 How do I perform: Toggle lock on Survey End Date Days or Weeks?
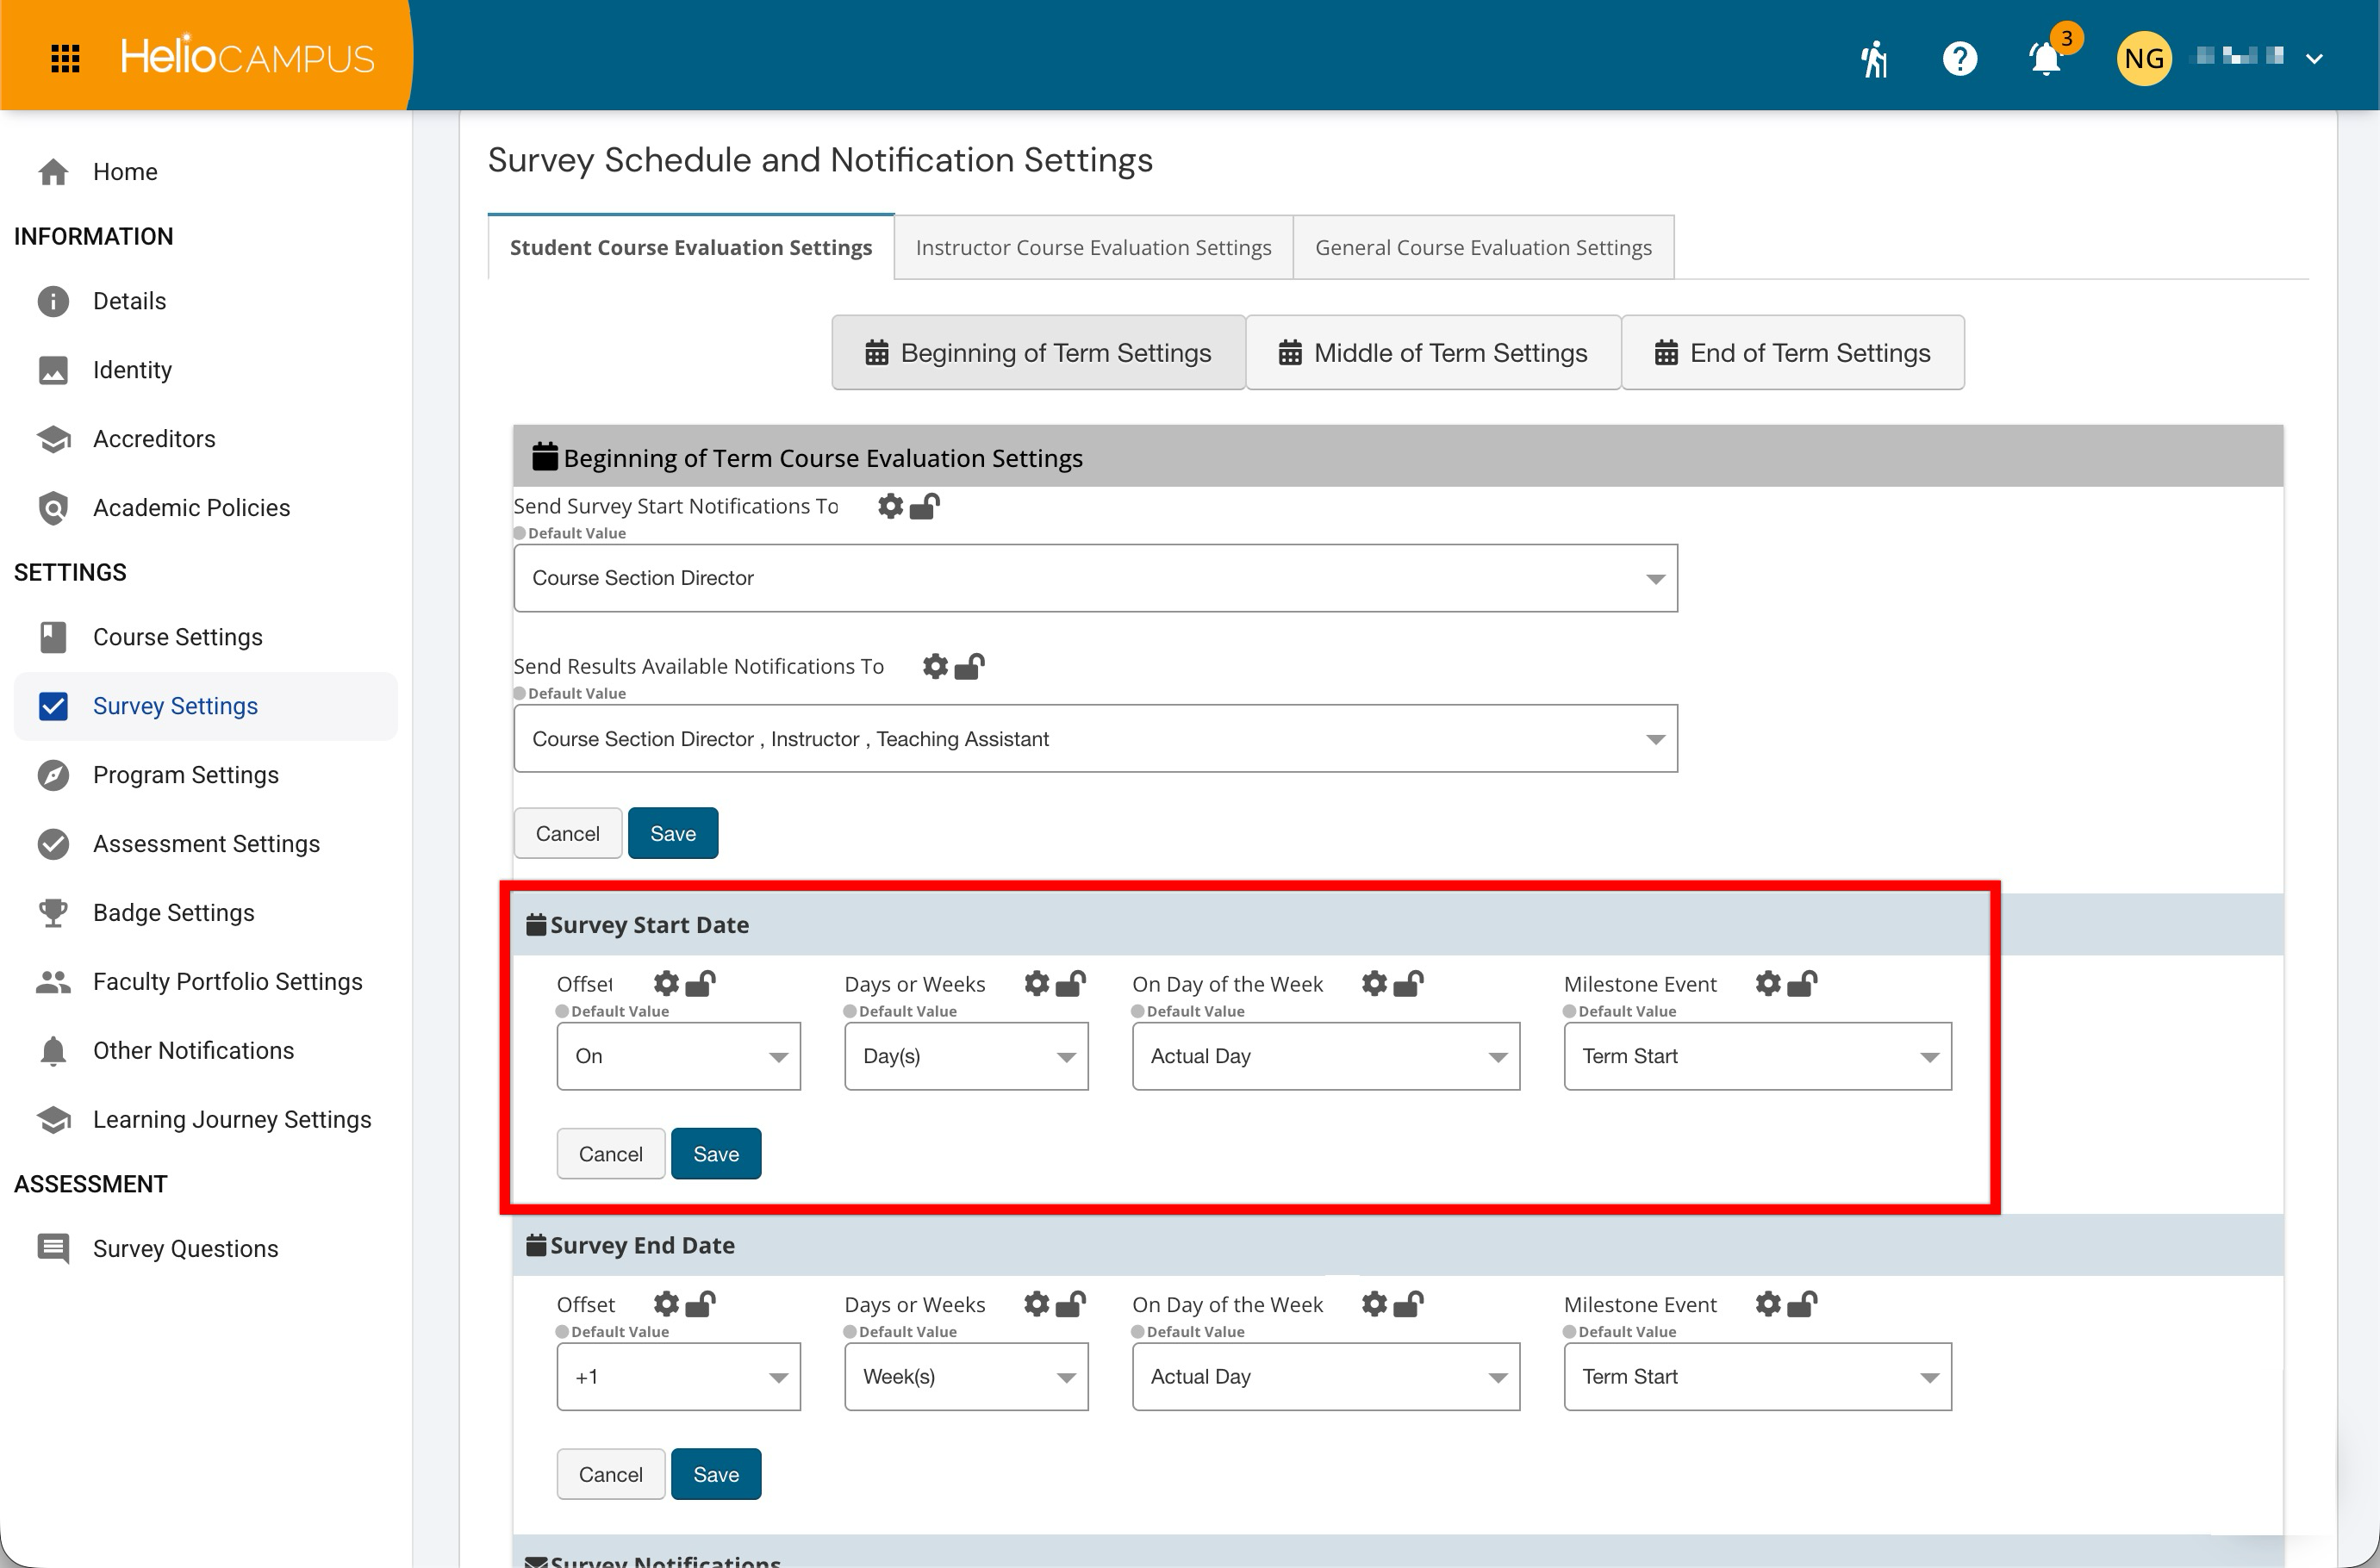[x=1071, y=1304]
